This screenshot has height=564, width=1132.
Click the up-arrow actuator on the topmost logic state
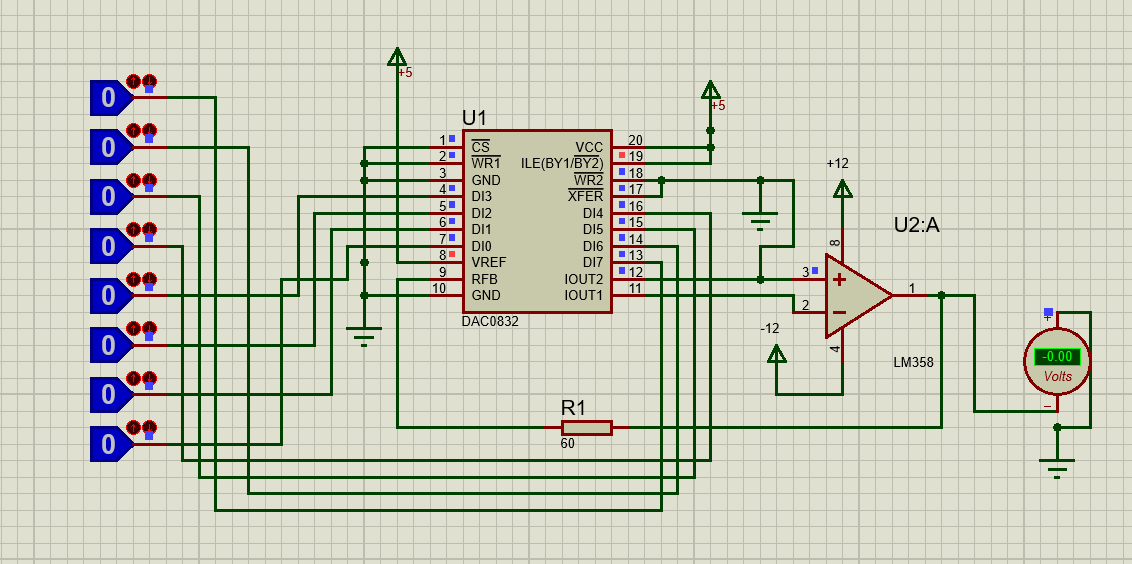(x=133, y=81)
